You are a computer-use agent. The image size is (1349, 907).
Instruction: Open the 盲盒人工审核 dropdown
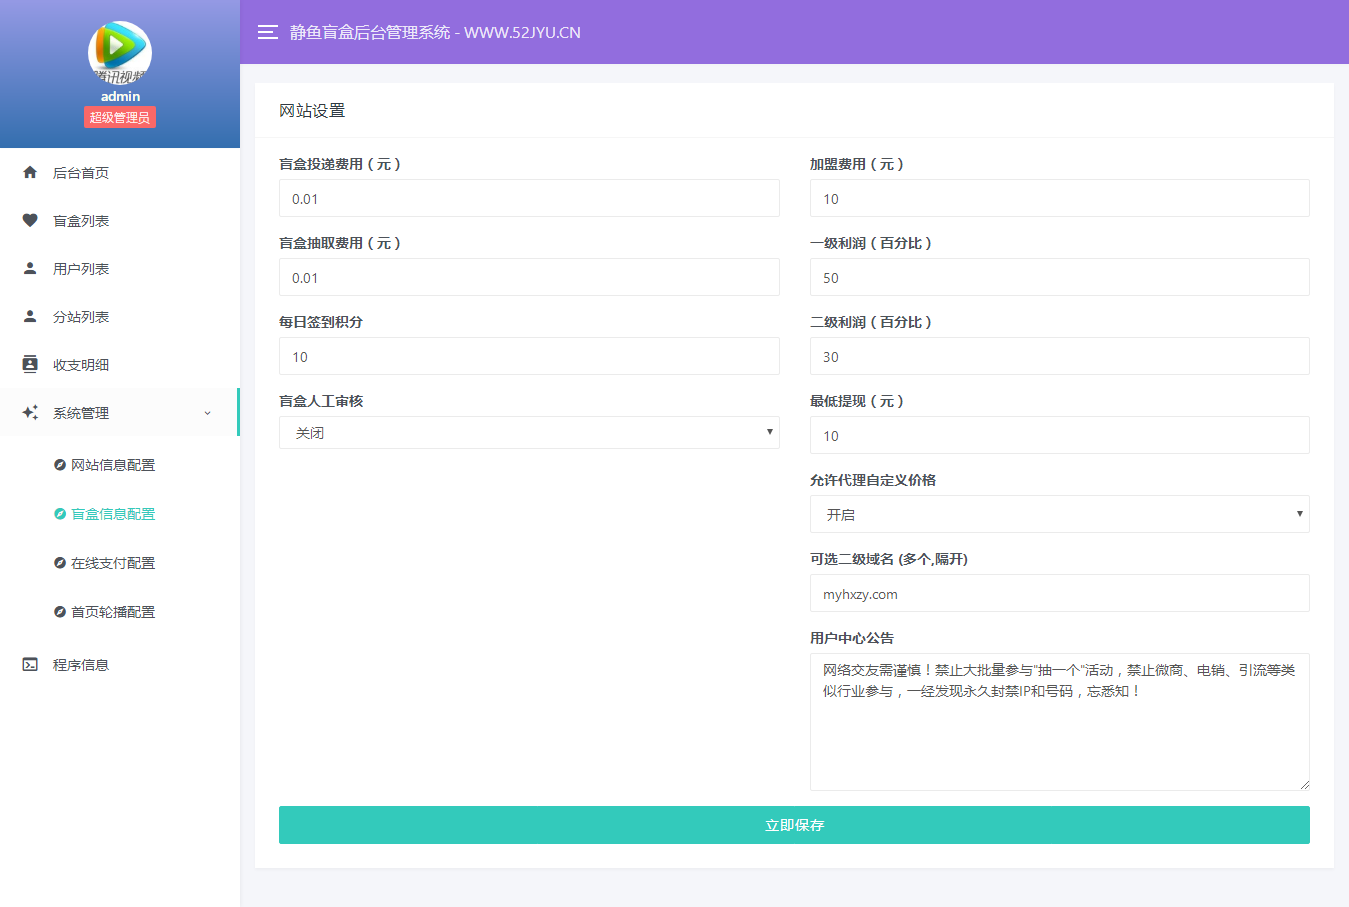click(528, 433)
